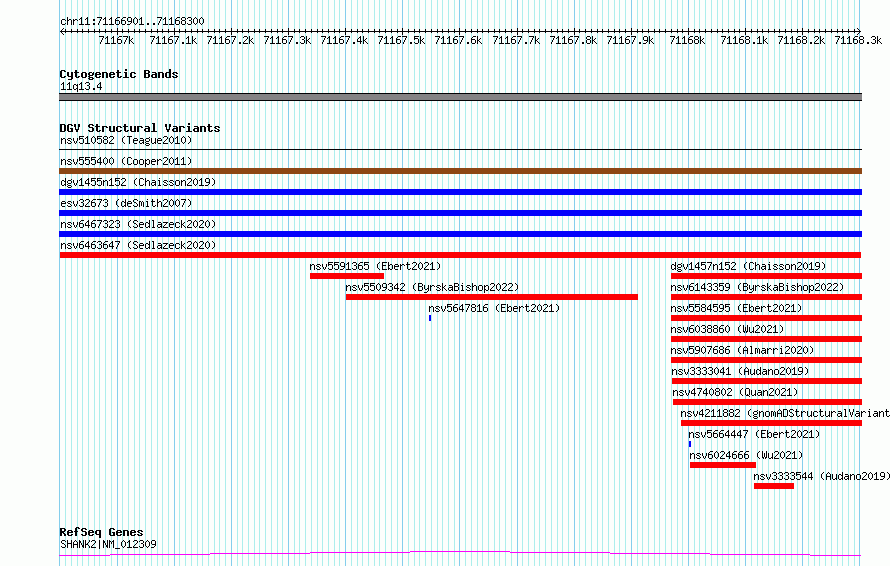This screenshot has height=566, width=890.
Task: Click the 71167.9k ruler position
Action: 630,40
